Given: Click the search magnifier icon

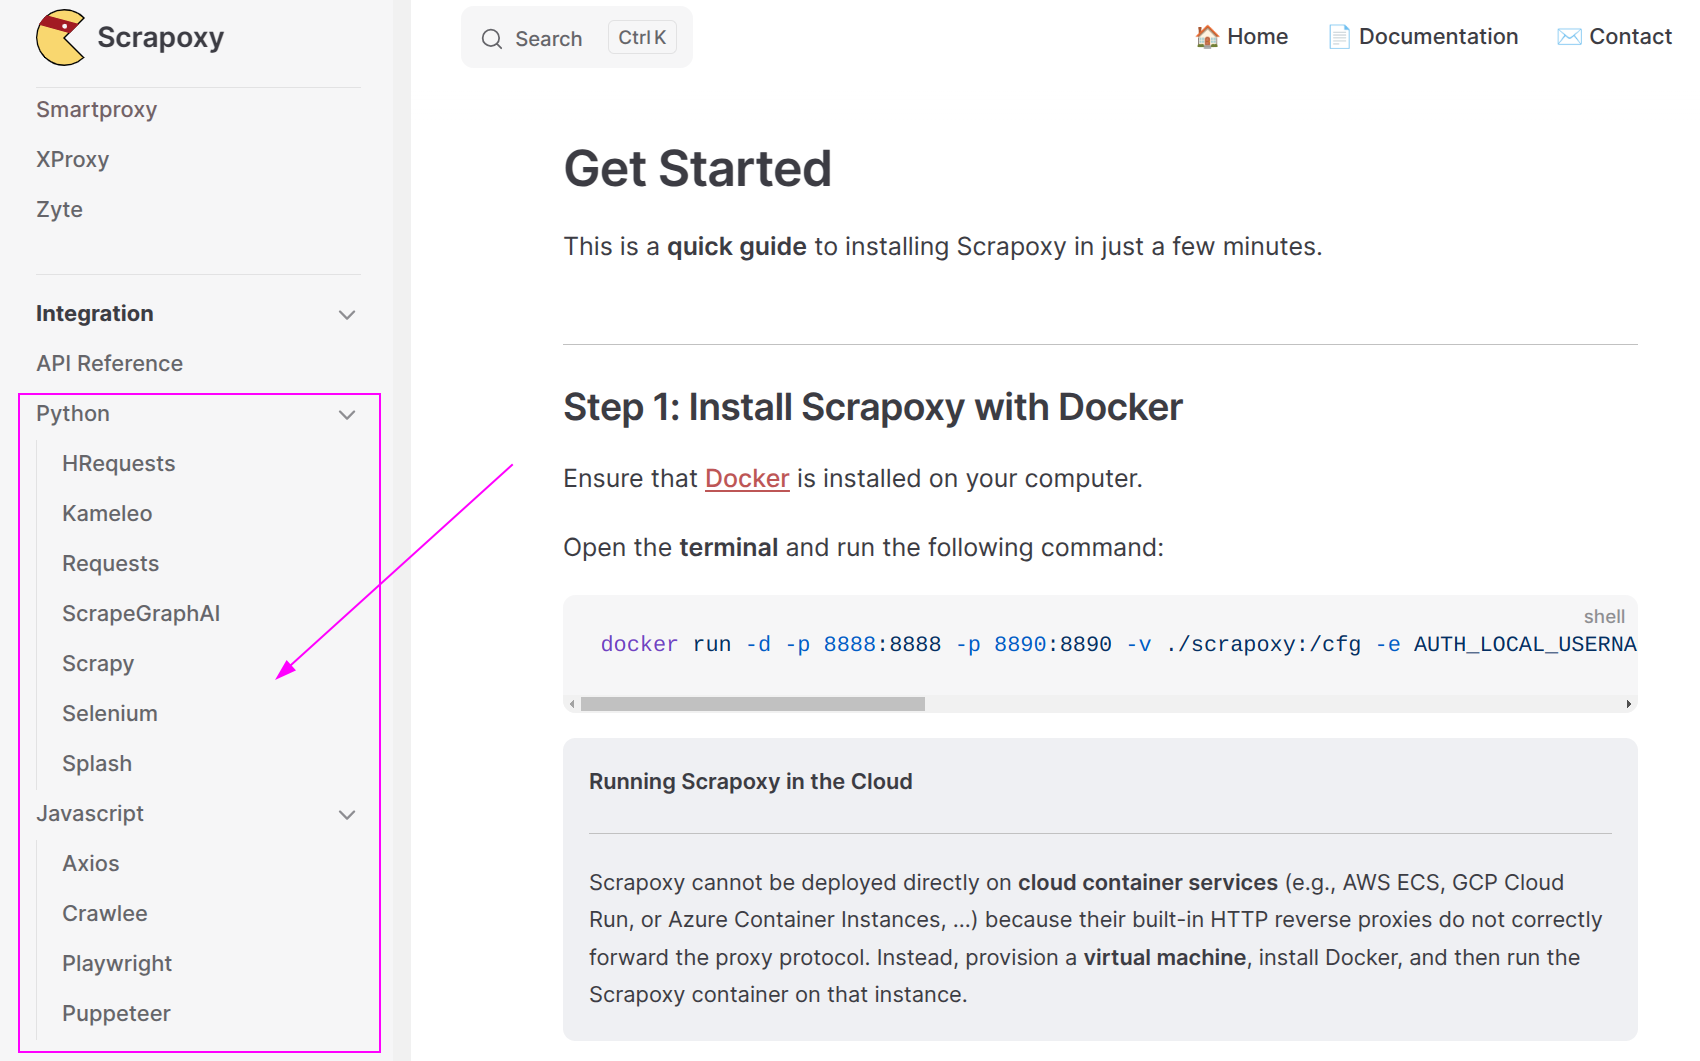Looking at the screenshot, I should (x=491, y=39).
